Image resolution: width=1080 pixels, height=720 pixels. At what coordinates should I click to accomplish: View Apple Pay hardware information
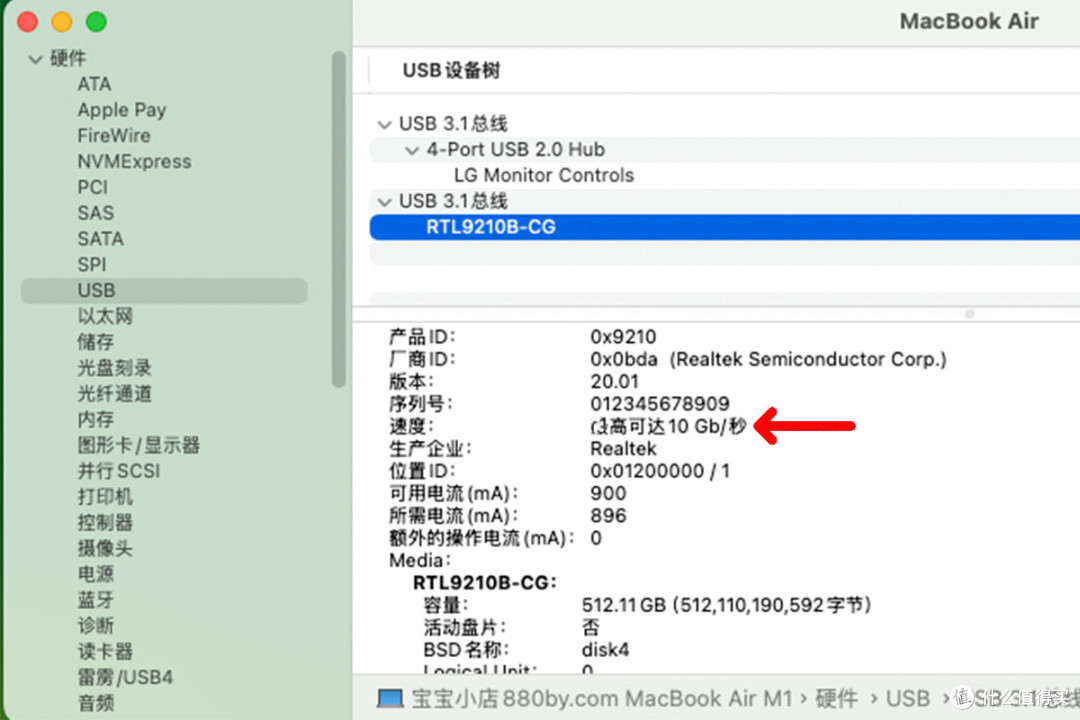pyautogui.click(x=121, y=110)
